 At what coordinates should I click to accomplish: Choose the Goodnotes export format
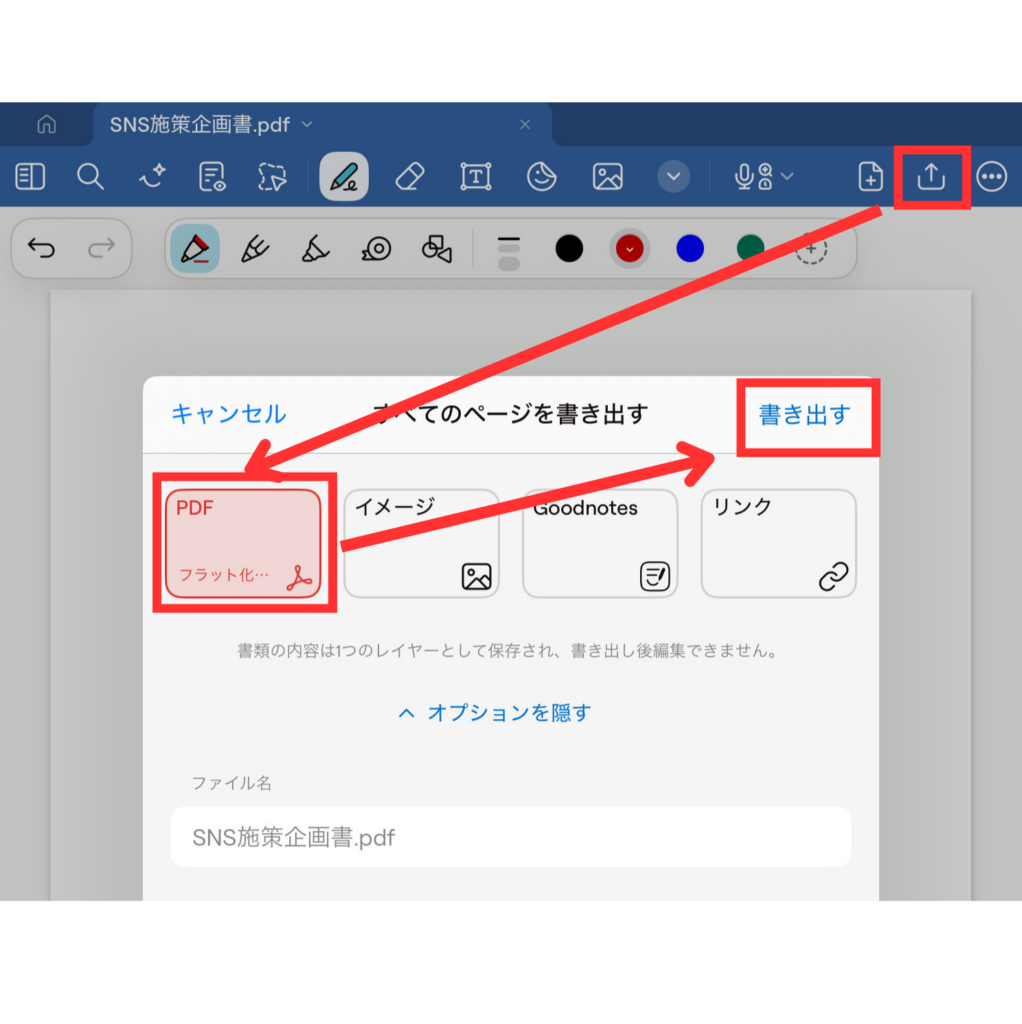pyautogui.click(x=600, y=543)
